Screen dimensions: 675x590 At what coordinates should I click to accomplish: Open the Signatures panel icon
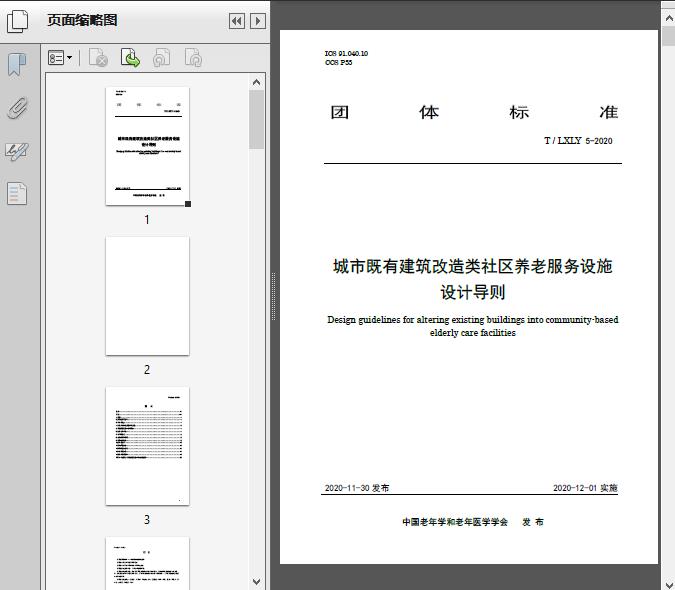(x=17, y=151)
